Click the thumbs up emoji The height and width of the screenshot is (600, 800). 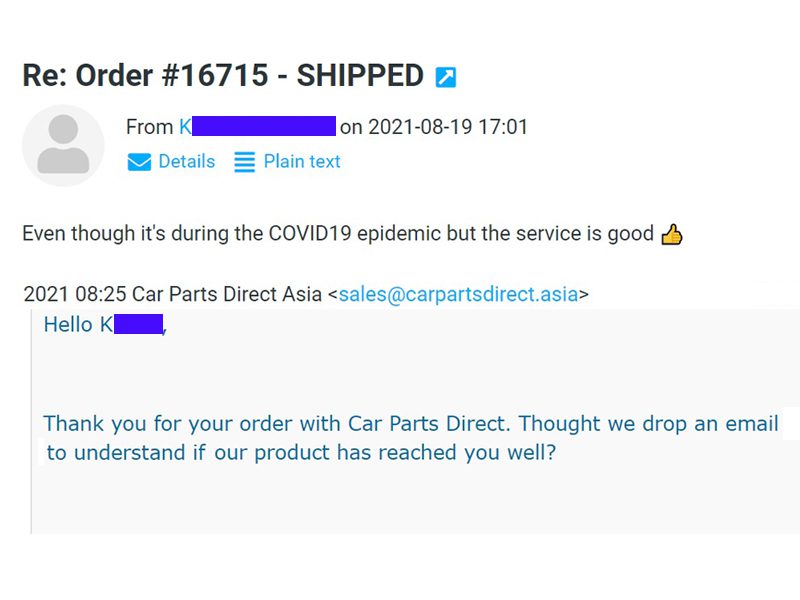[x=671, y=235]
